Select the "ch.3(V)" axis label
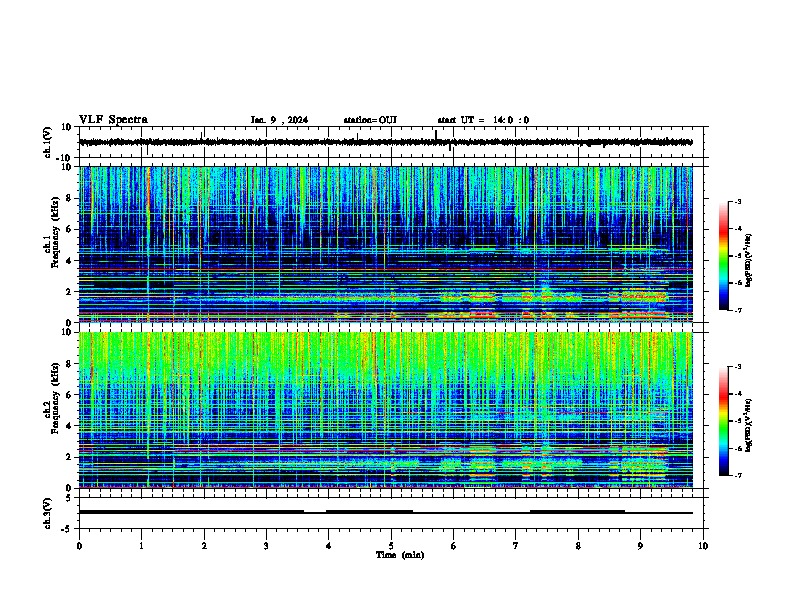 point(48,513)
